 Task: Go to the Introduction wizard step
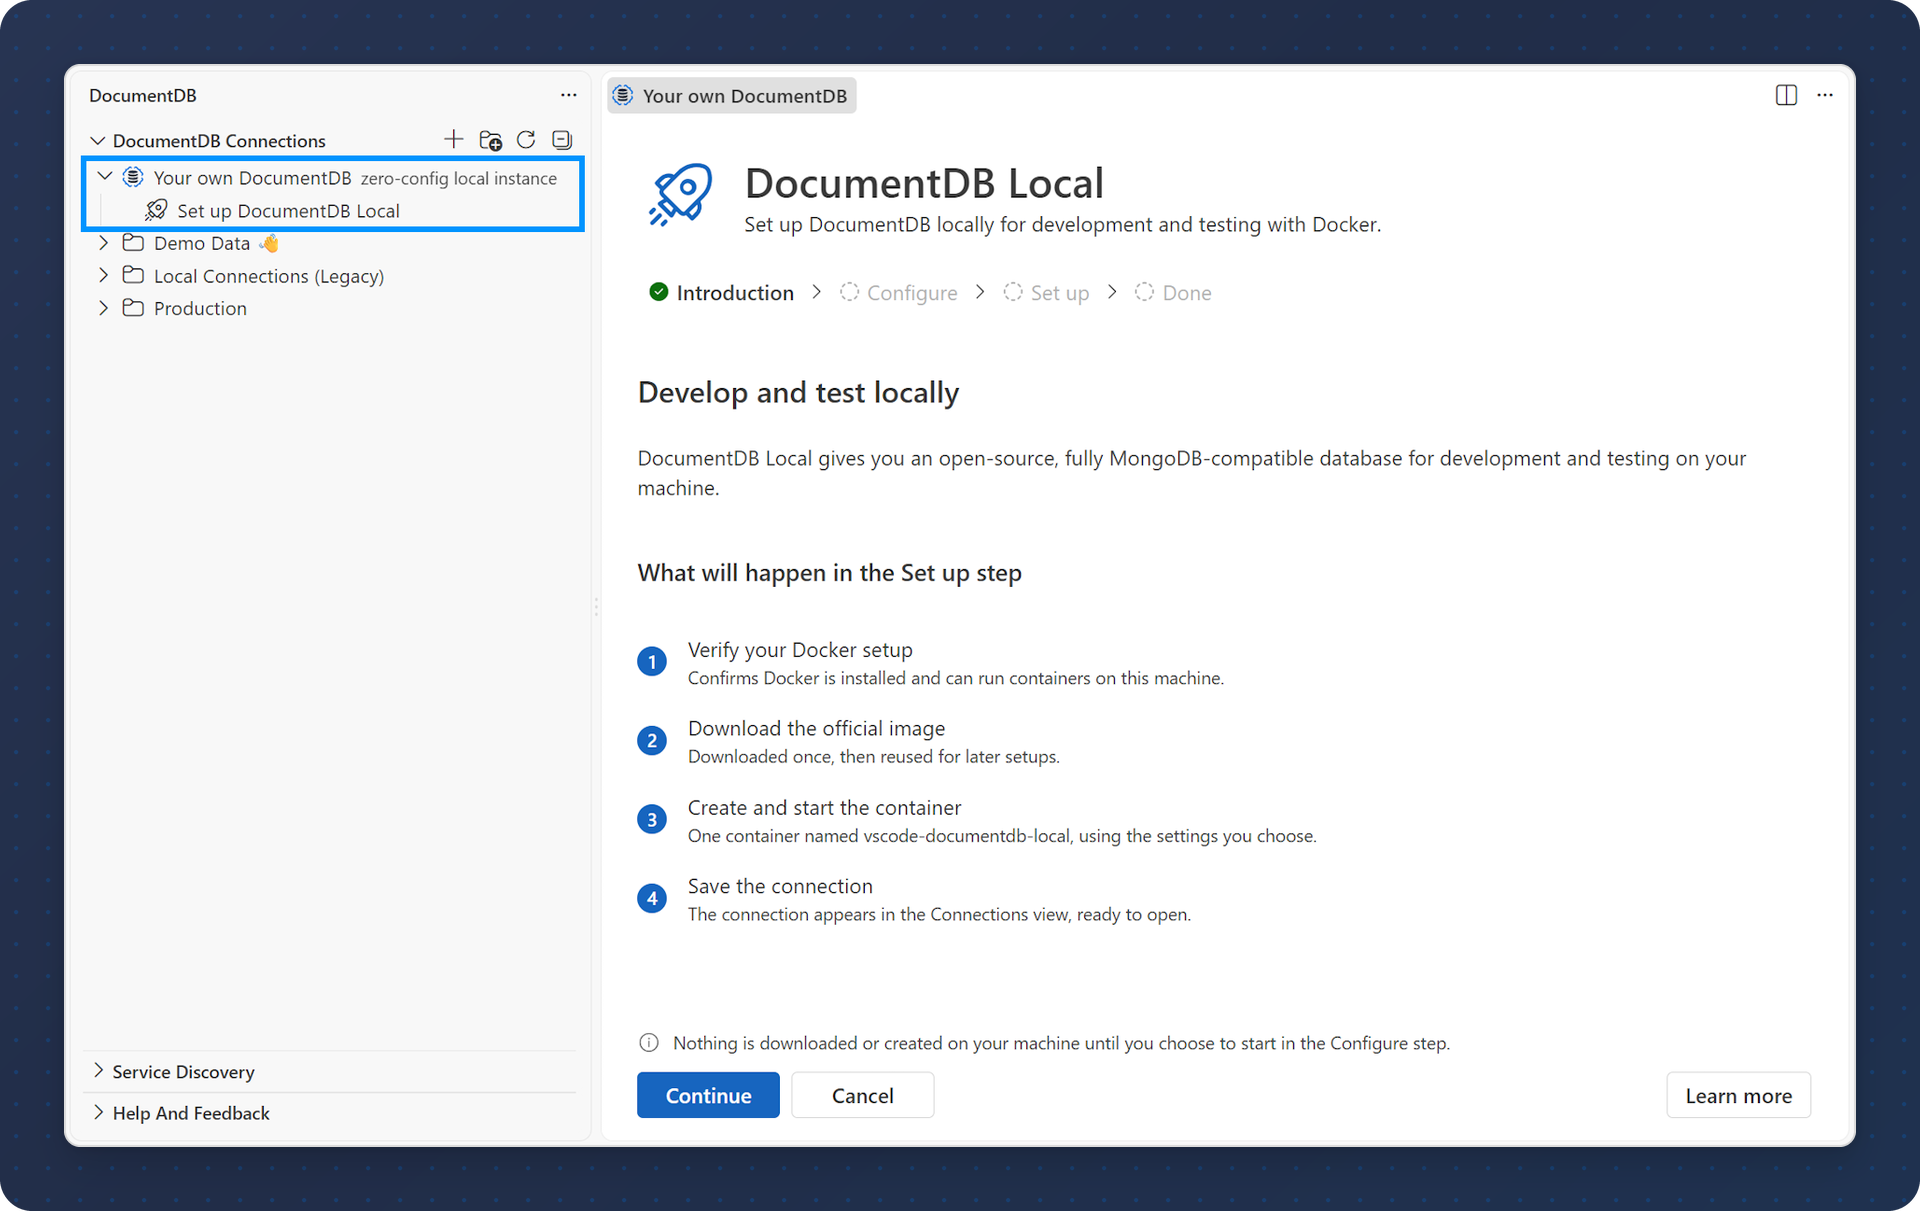tap(722, 292)
